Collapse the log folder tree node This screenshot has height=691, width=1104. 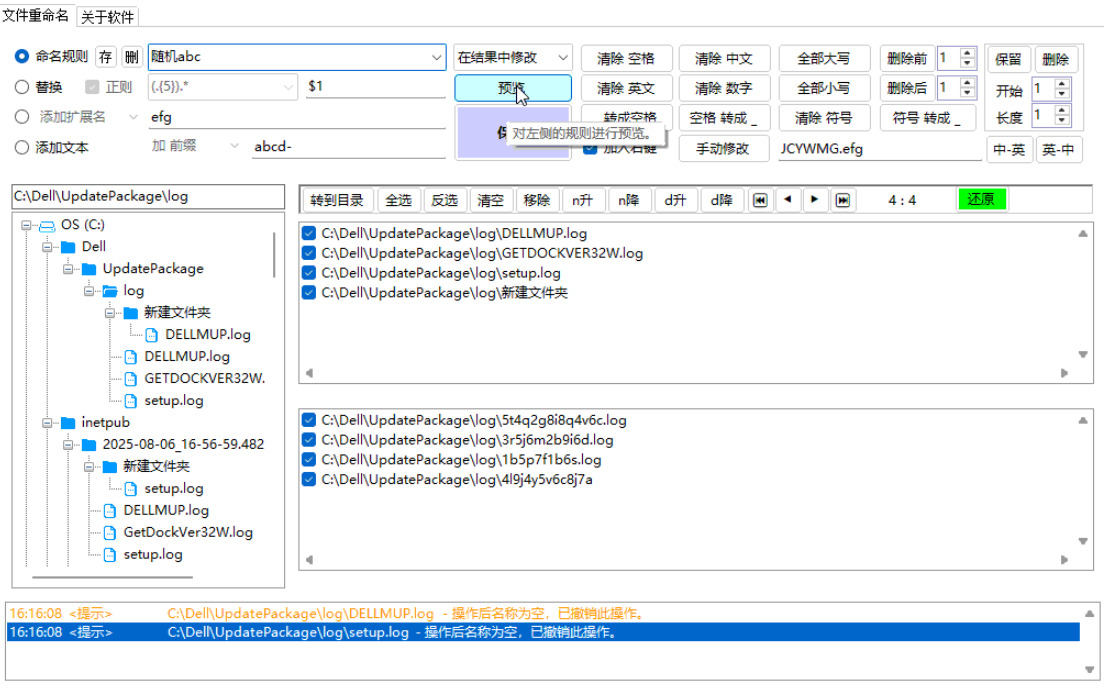point(89,291)
